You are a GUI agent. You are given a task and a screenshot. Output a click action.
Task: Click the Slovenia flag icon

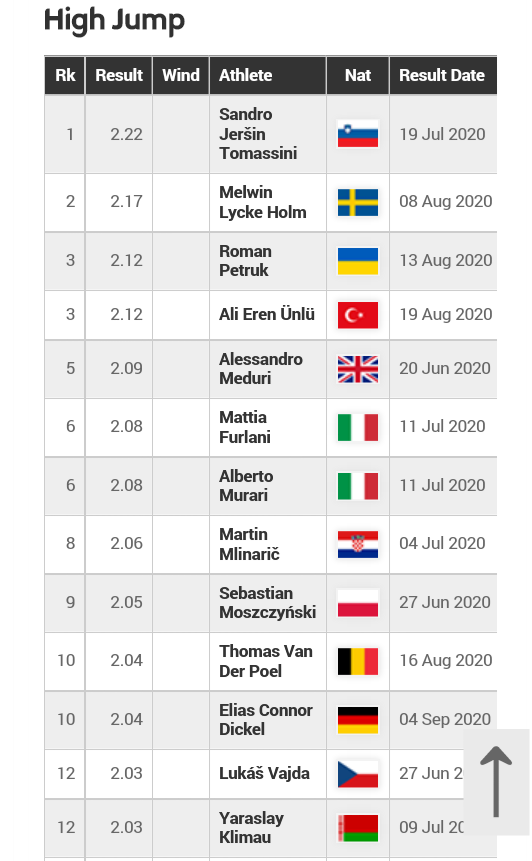(x=357, y=135)
